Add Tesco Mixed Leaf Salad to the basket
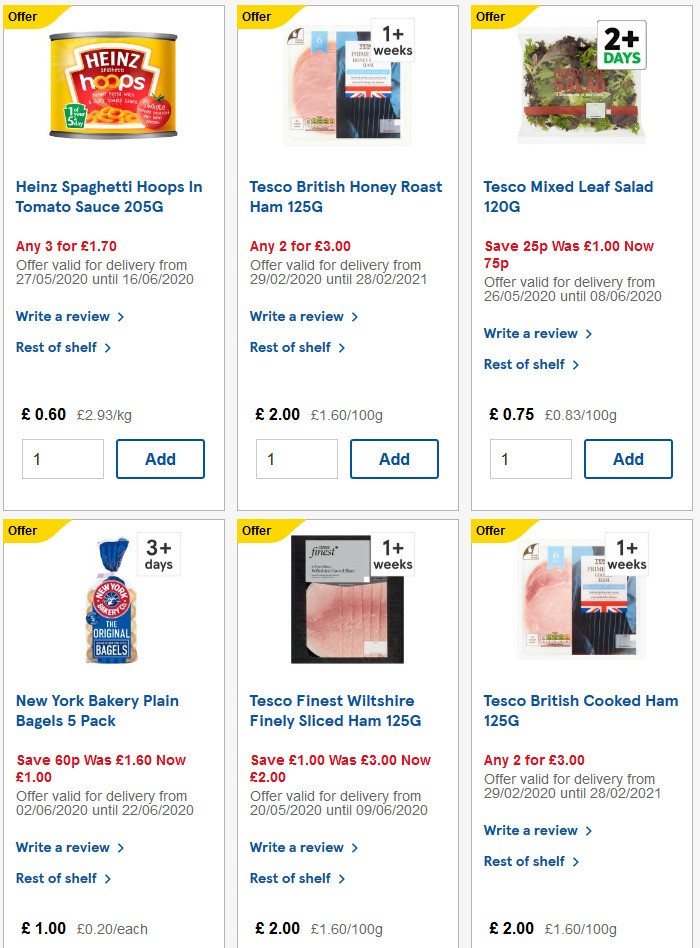Image resolution: width=700 pixels, height=948 pixels. tap(627, 459)
